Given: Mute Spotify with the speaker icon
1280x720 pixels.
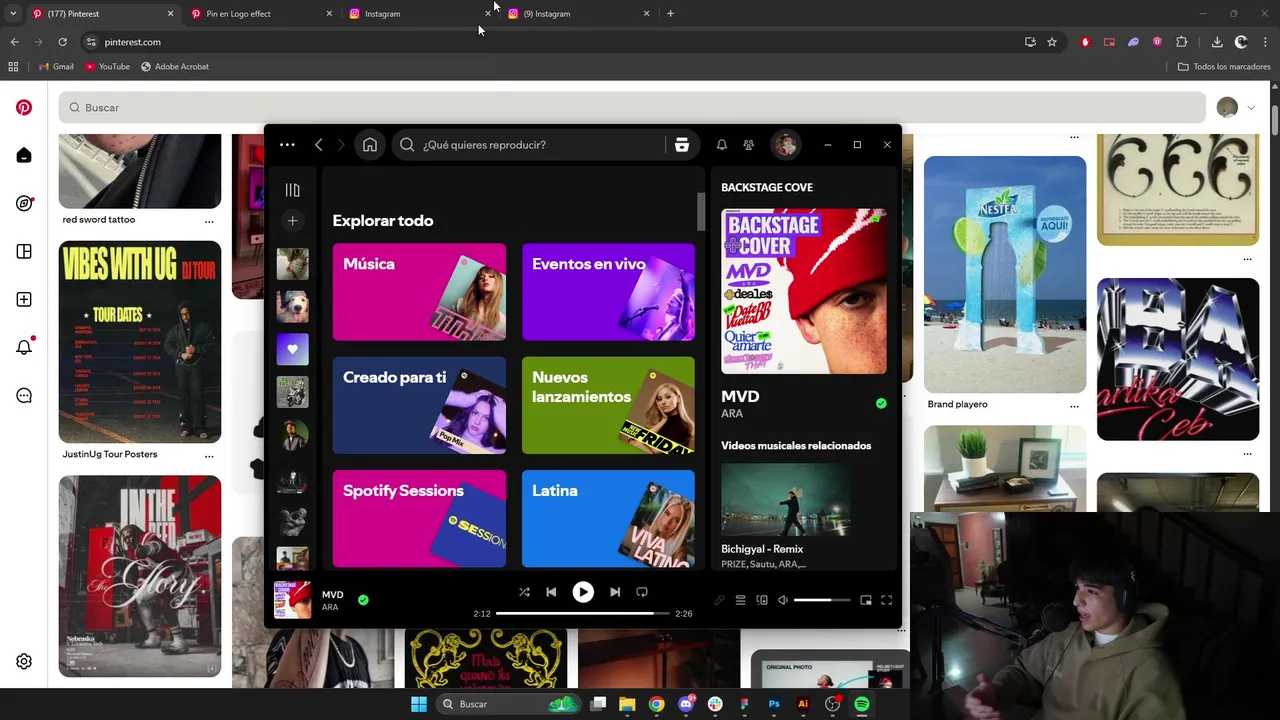Looking at the screenshot, I should [x=783, y=600].
